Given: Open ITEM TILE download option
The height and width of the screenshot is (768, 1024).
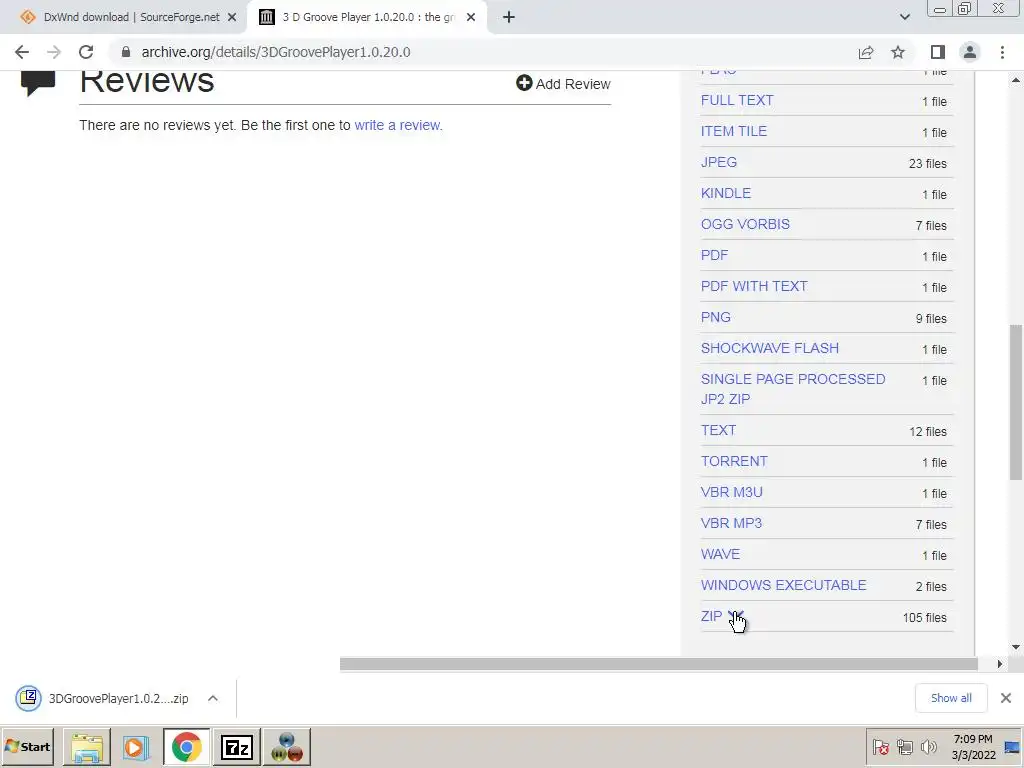Looking at the screenshot, I should coord(733,131).
